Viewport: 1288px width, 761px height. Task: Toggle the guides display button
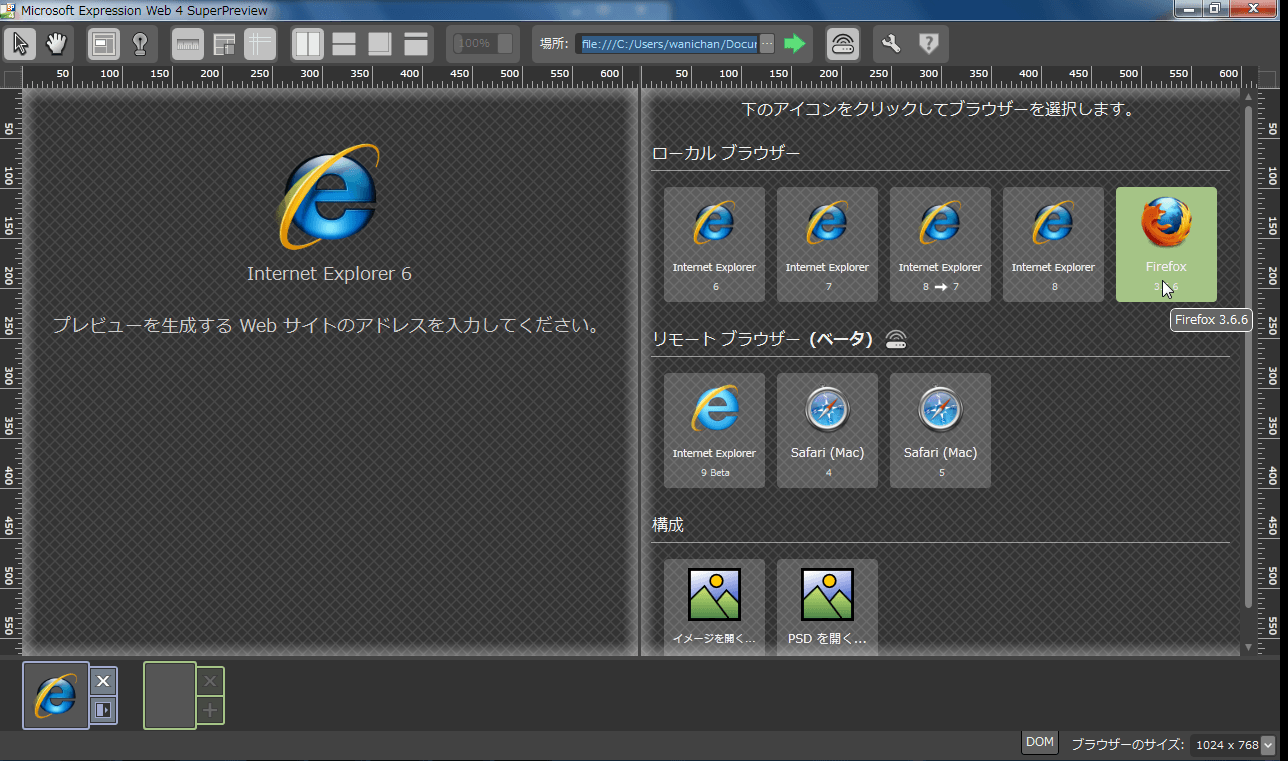[259, 44]
